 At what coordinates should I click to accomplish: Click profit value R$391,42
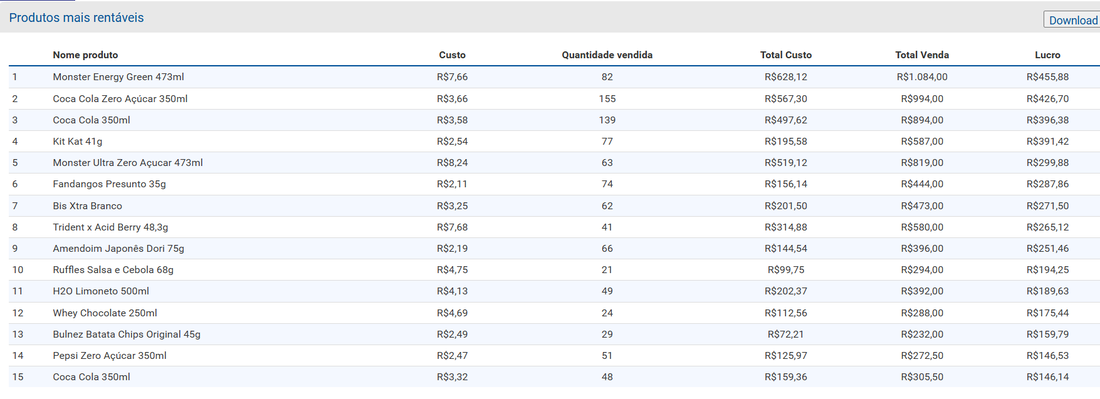(1047, 142)
